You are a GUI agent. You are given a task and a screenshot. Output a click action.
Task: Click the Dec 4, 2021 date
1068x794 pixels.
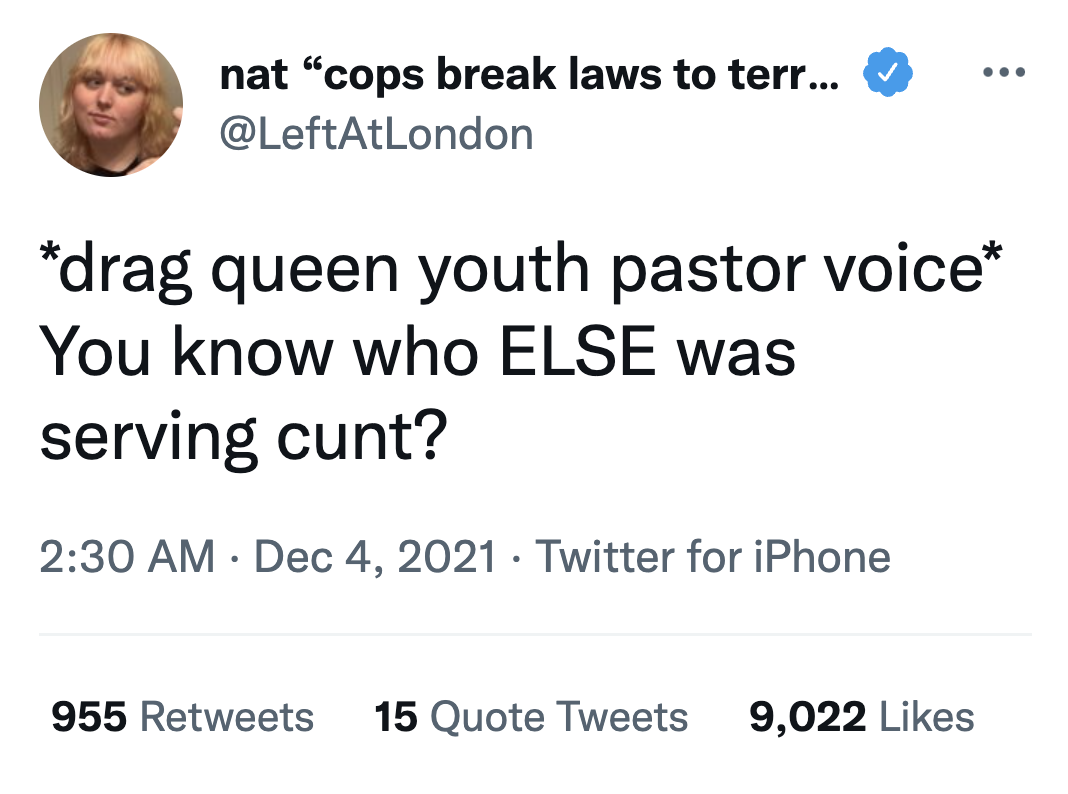[375, 557]
